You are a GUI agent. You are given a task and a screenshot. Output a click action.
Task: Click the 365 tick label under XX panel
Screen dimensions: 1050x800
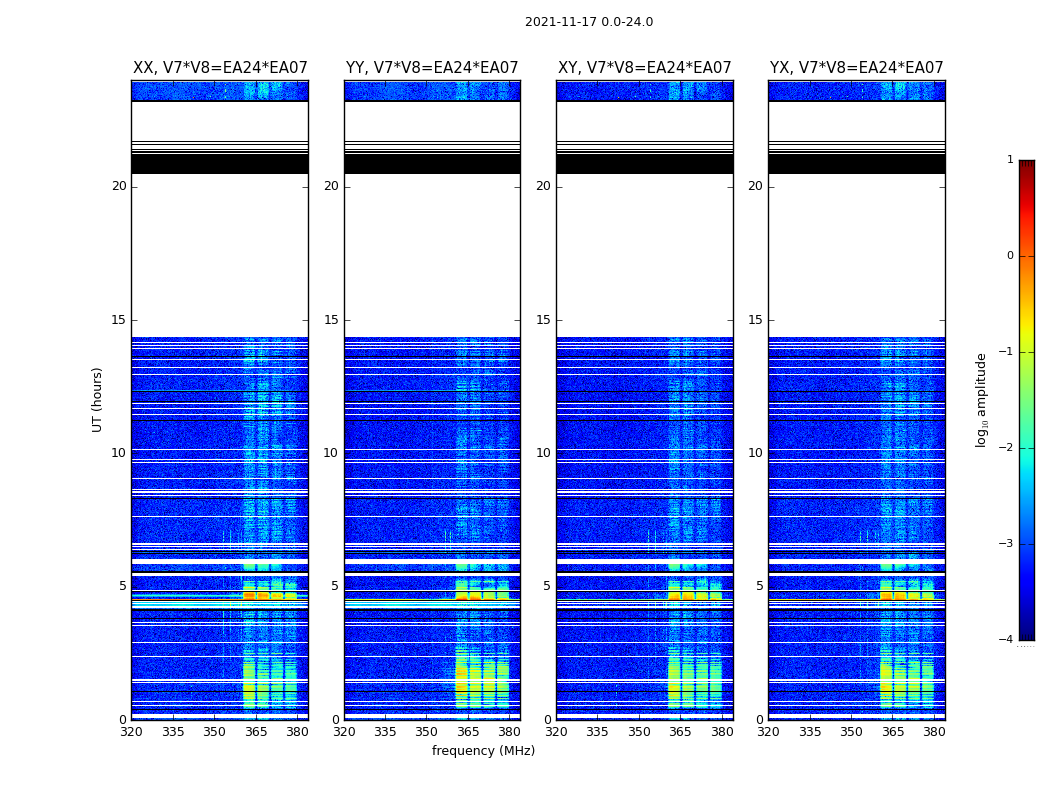256,732
